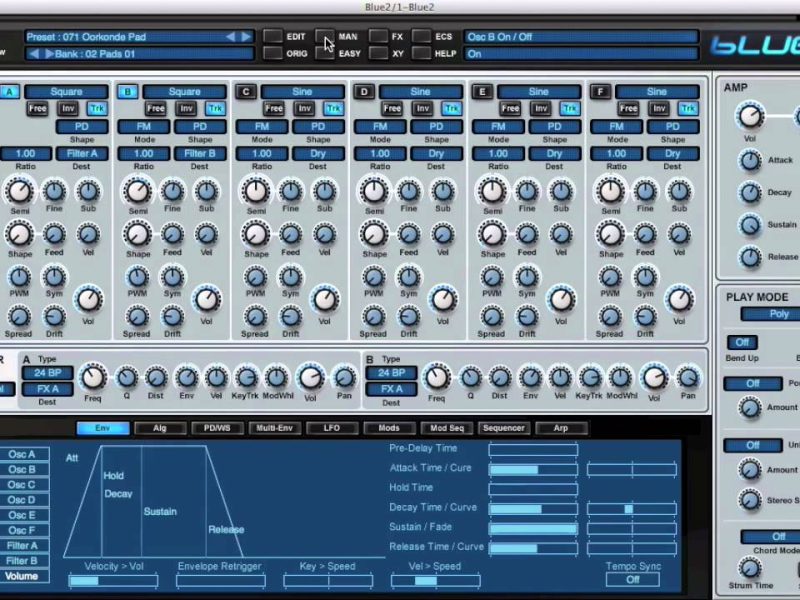Click the Filter B Q knob
This screenshot has height=600, width=800.
pyautogui.click(x=470, y=378)
